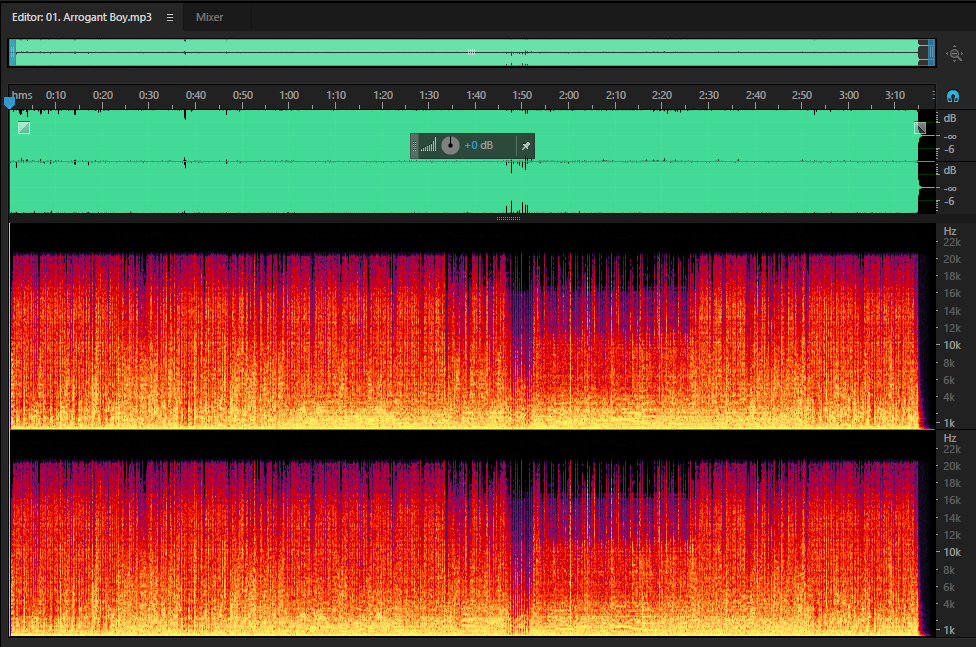Grab the HUD dotted grip handle
The width and height of the screenshot is (976, 647).
(415, 146)
